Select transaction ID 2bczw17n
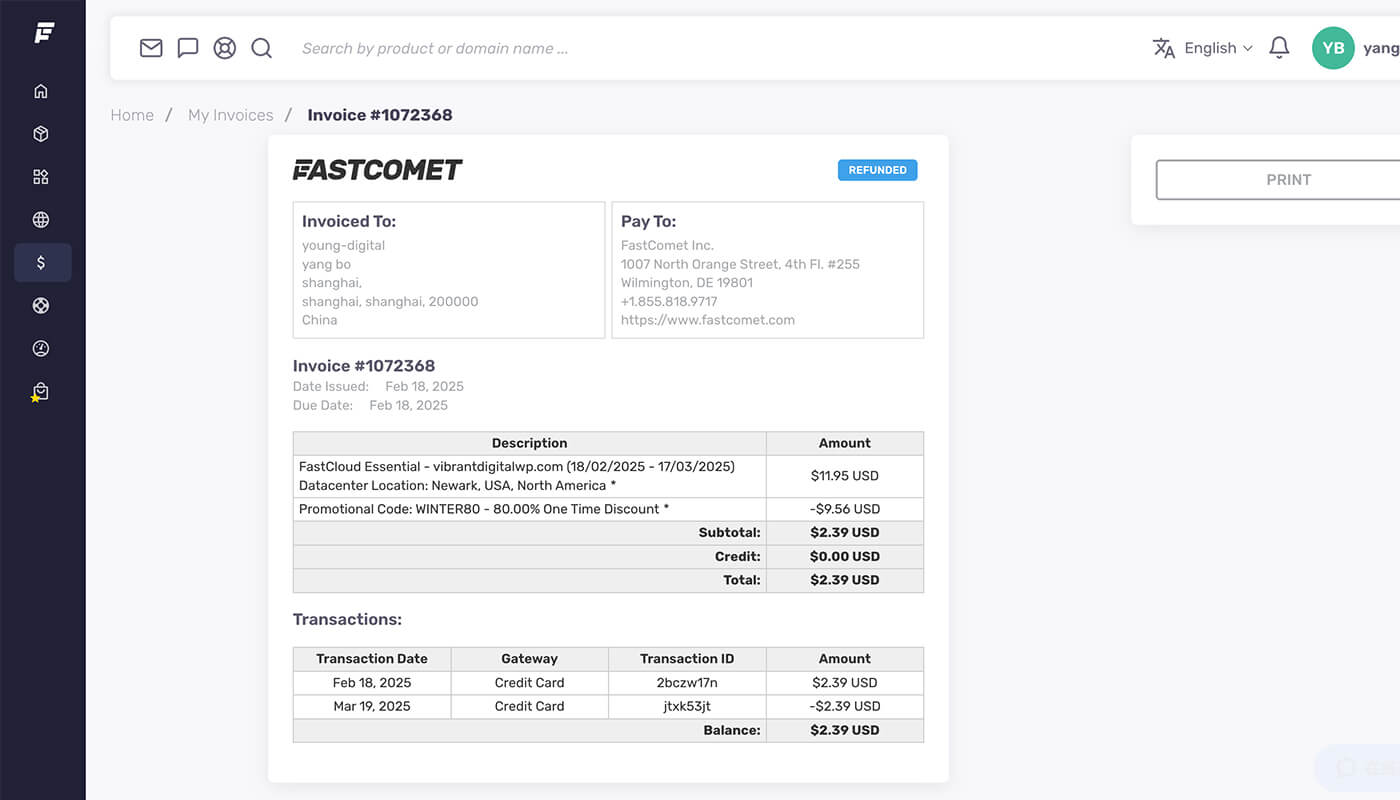1400x800 pixels. [x=687, y=683]
